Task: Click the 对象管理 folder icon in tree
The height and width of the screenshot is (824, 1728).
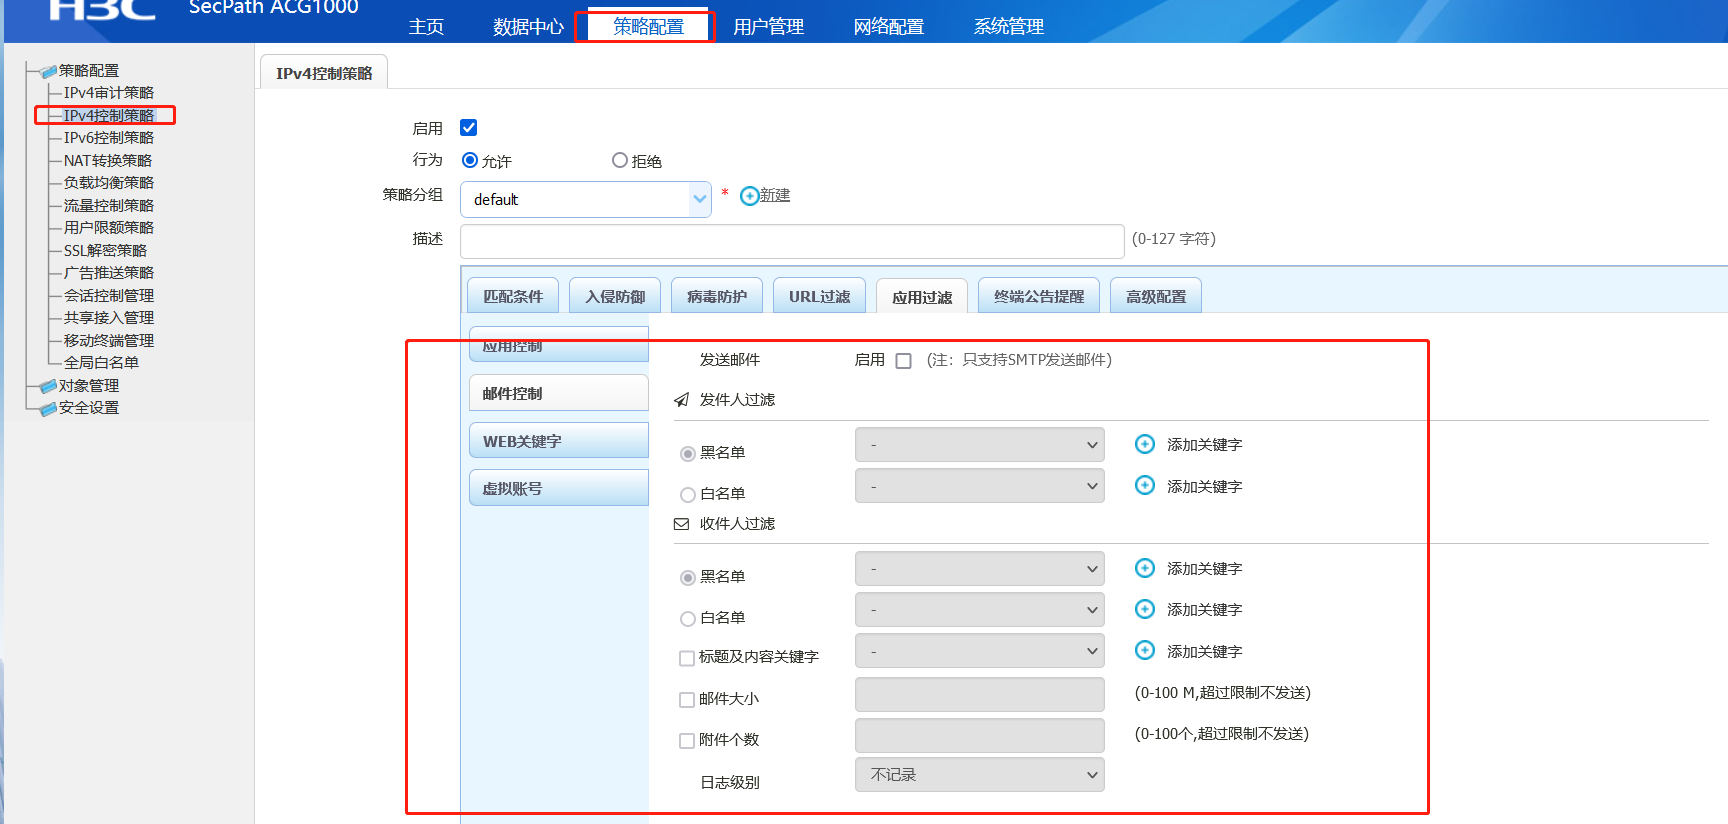Action: point(47,386)
